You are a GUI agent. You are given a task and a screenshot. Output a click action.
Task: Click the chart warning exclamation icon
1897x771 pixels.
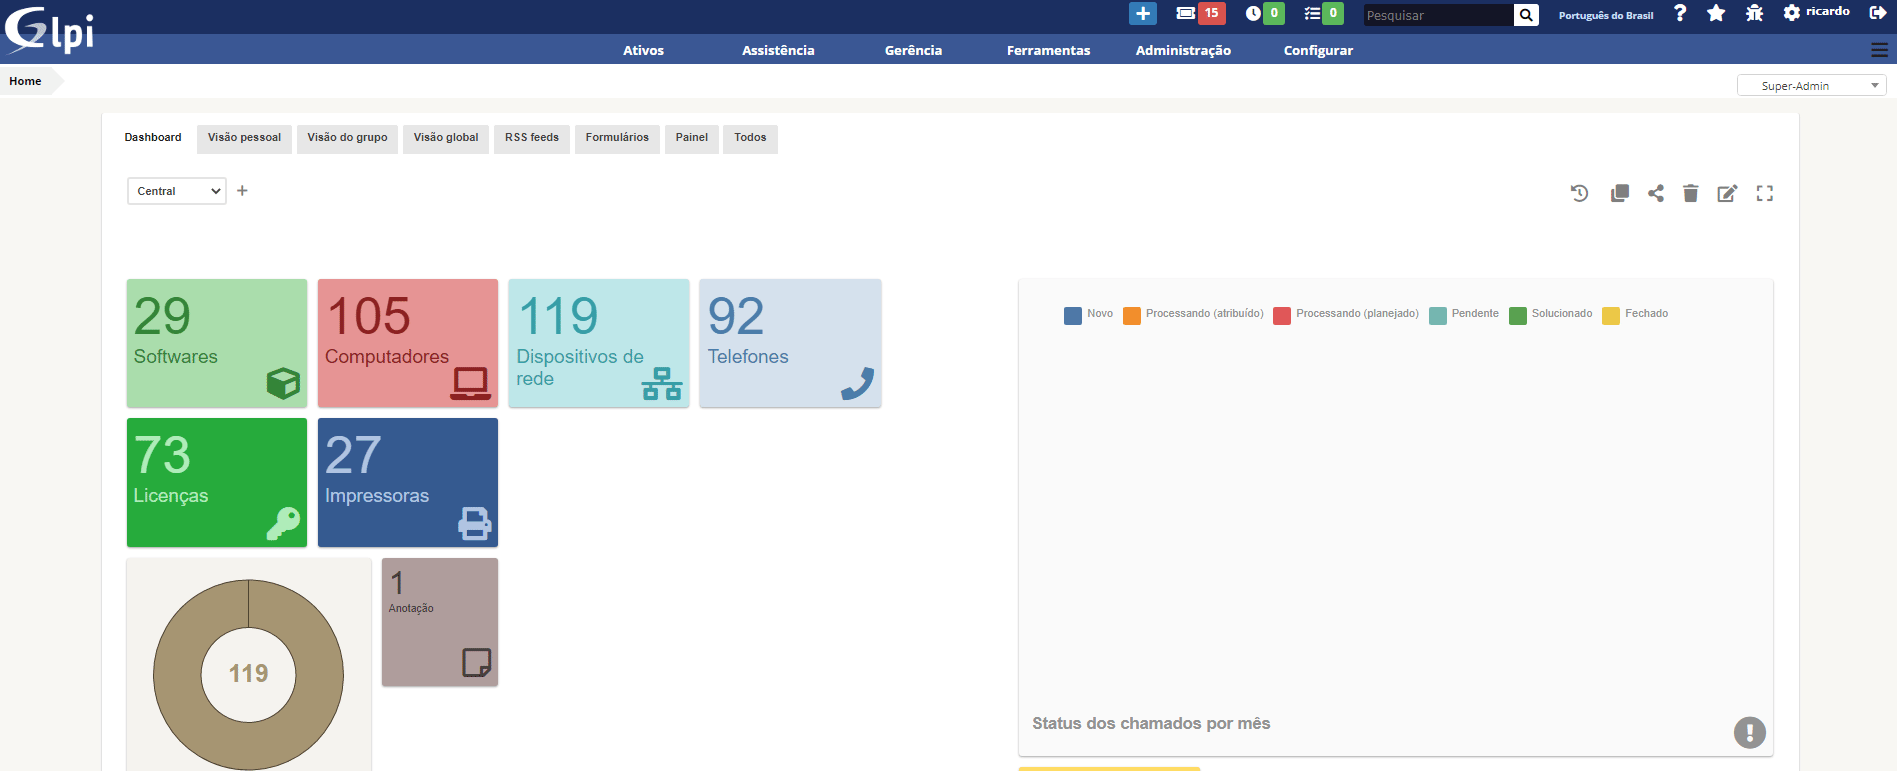[x=1750, y=732]
